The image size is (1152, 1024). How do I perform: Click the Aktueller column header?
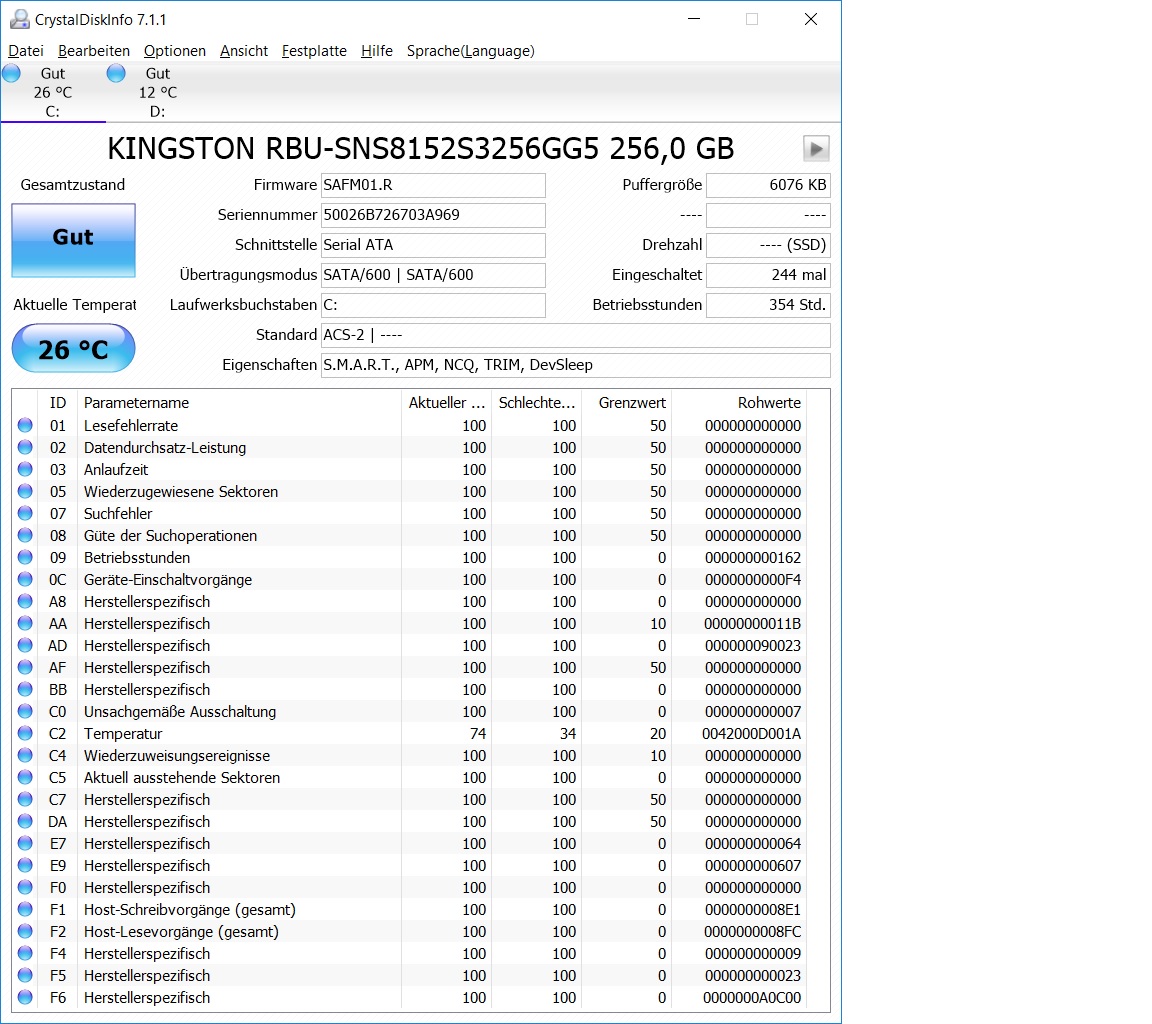pyautogui.click(x=446, y=403)
